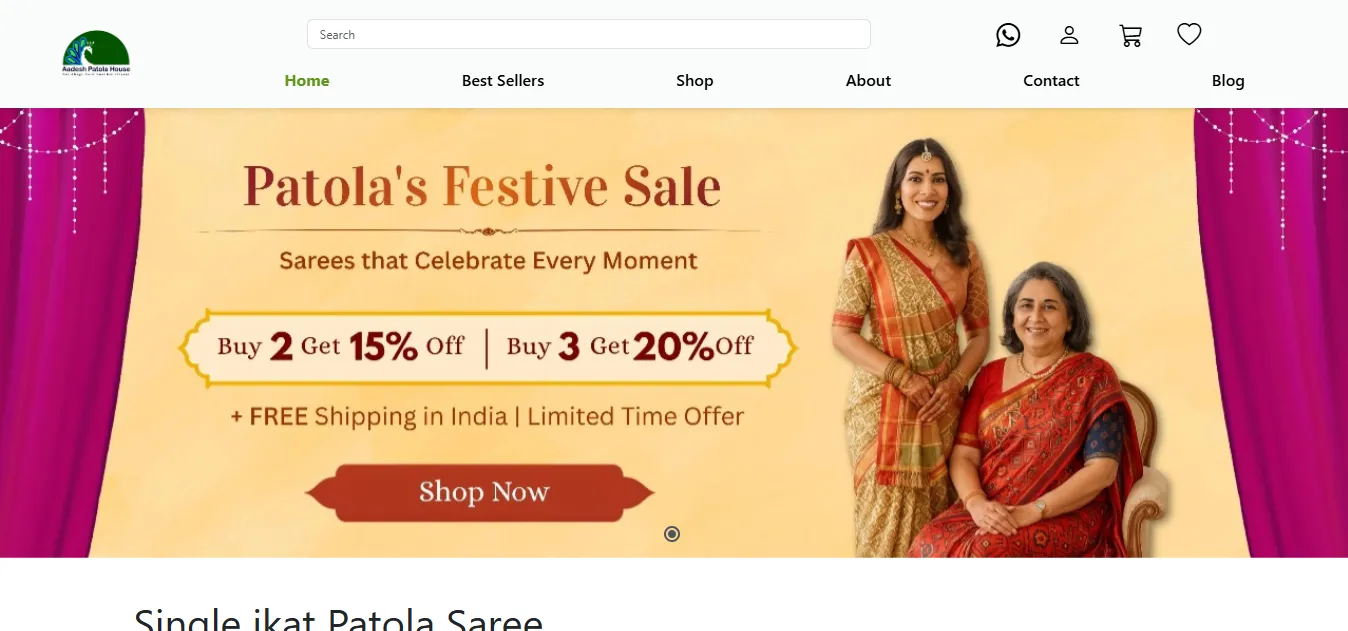Screen dimensions: 1348x631
Task: Visit the About page link
Action: pyautogui.click(x=868, y=81)
